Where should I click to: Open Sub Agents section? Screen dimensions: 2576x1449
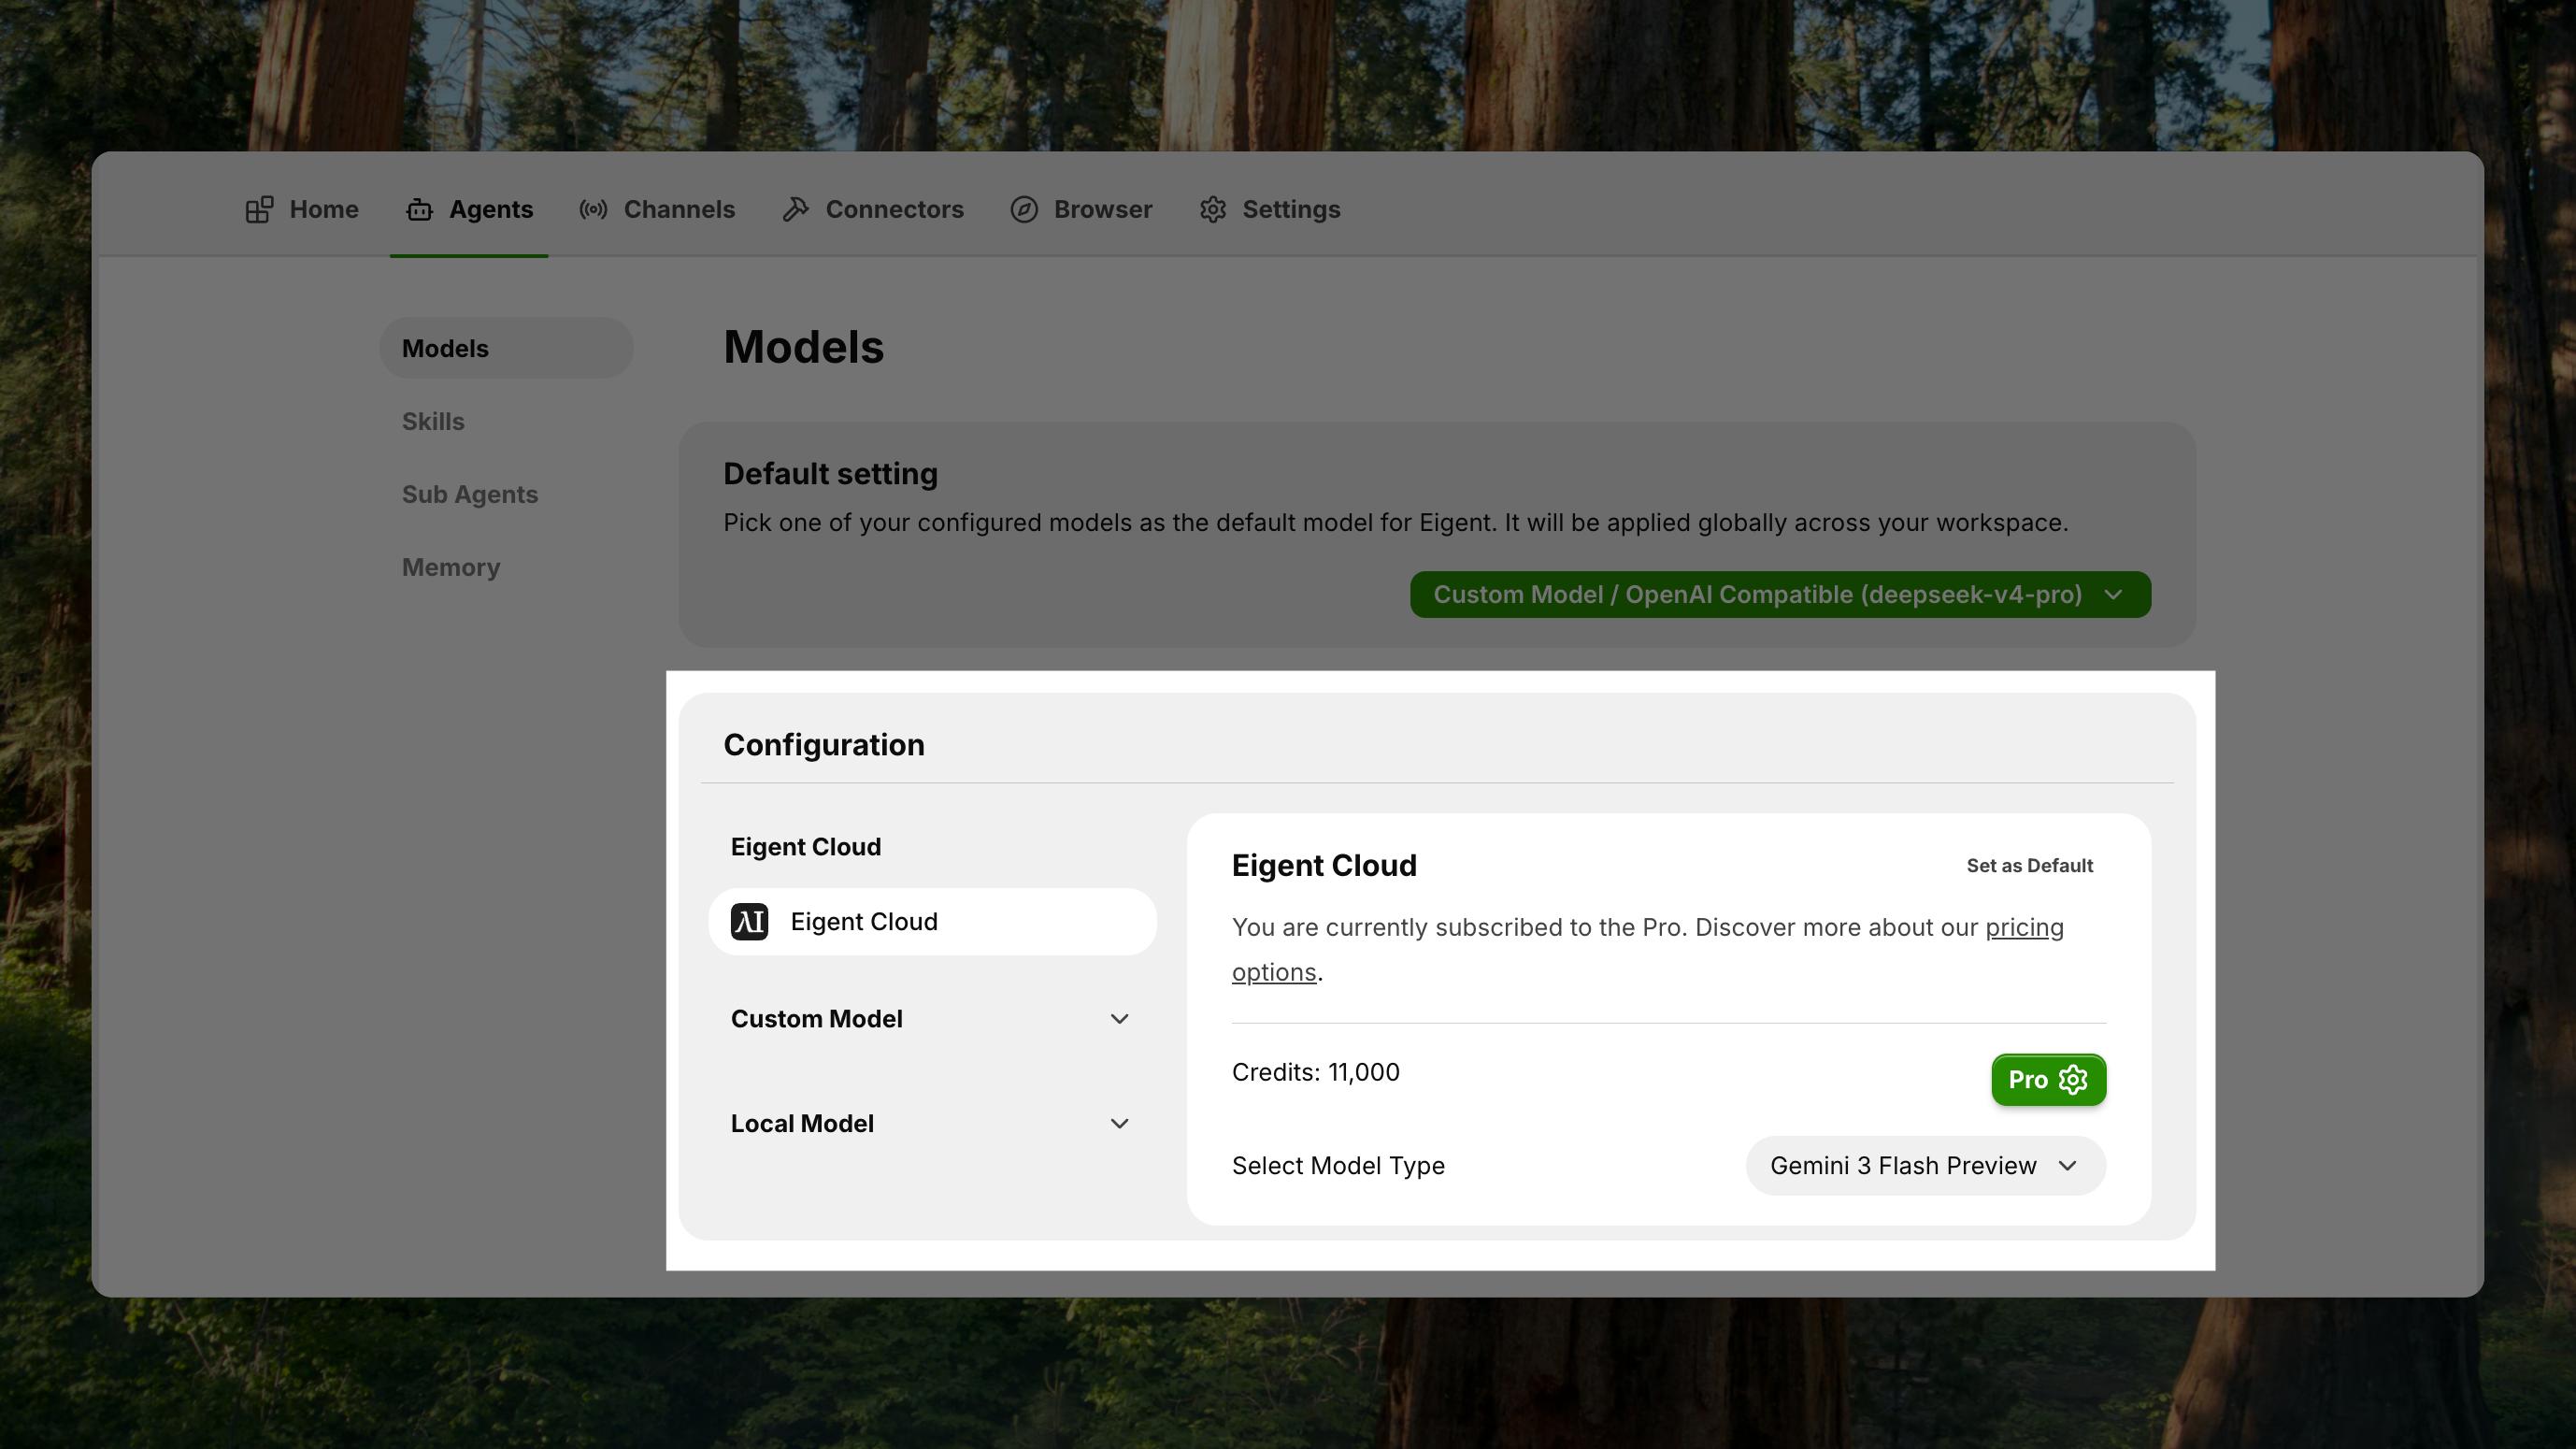pyautogui.click(x=506, y=494)
